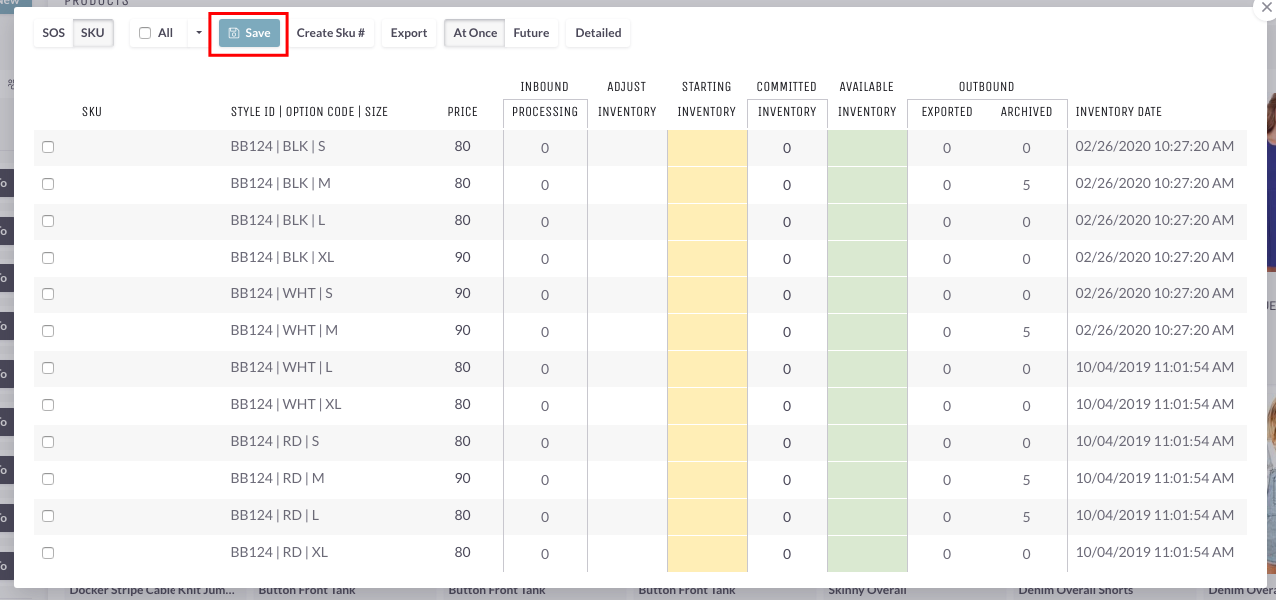The image size is (1276, 600).
Task: Click yellow starting inventory cell for BLK | S
Action: 706,148
